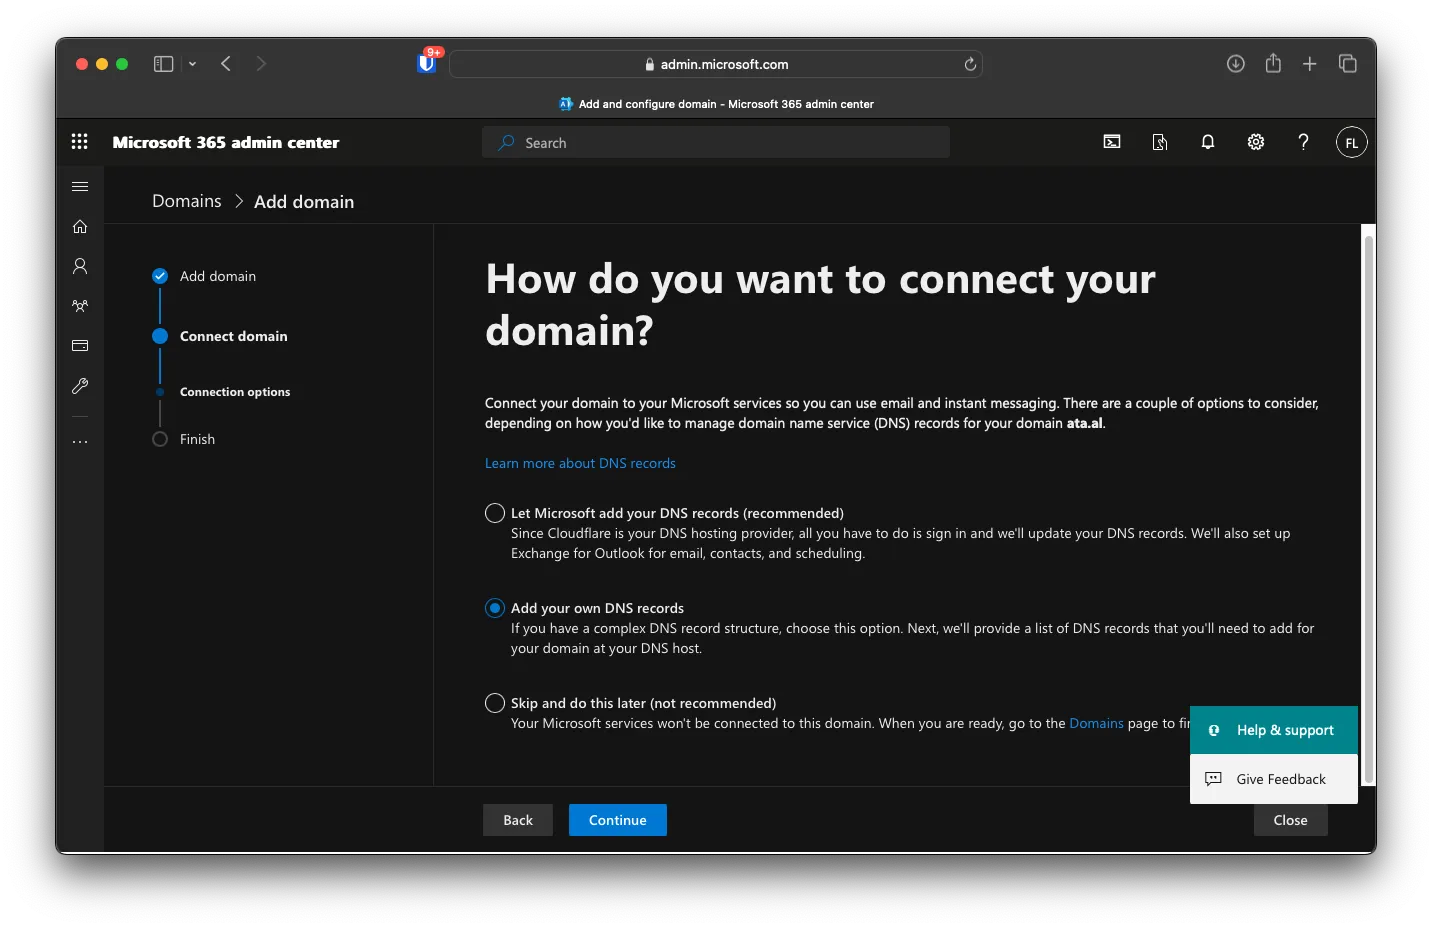Image resolution: width=1432 pixels, height=928 pixels.
Task: Open Users icon in left navigation
Action: [80, 266]
